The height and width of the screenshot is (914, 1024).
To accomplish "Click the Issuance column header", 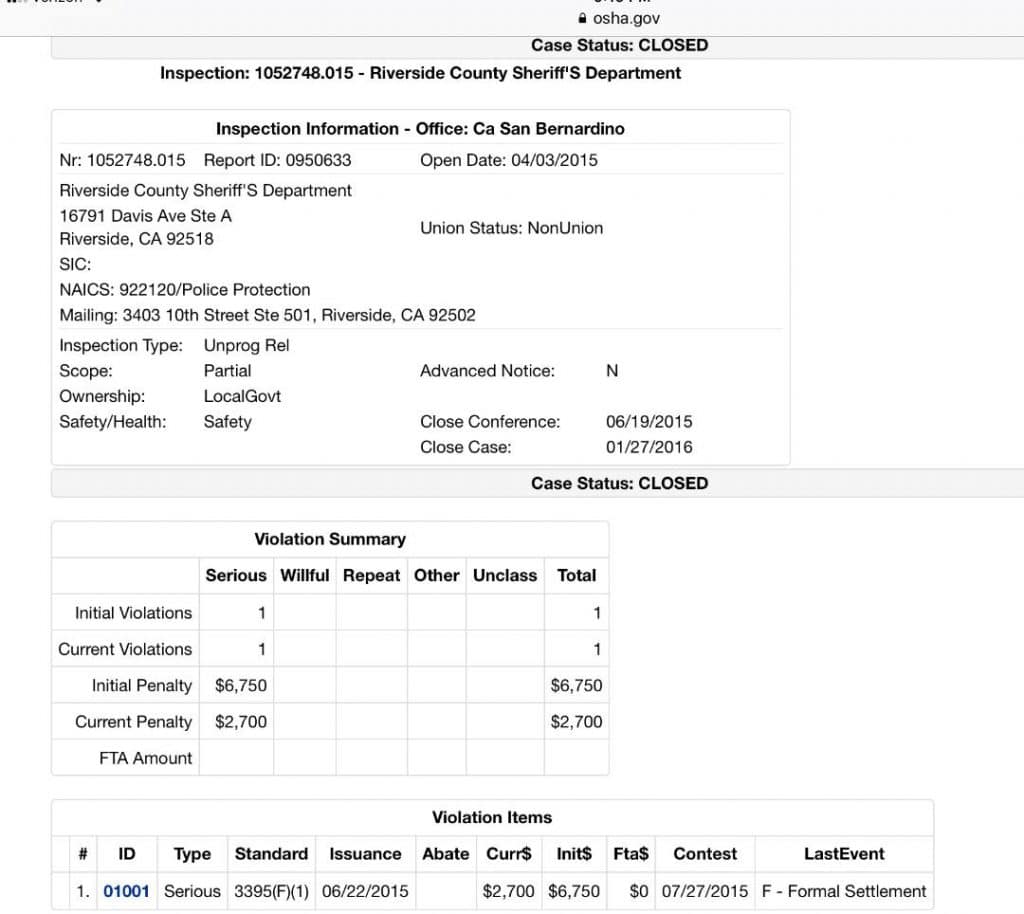I will (x=365, y=854).
